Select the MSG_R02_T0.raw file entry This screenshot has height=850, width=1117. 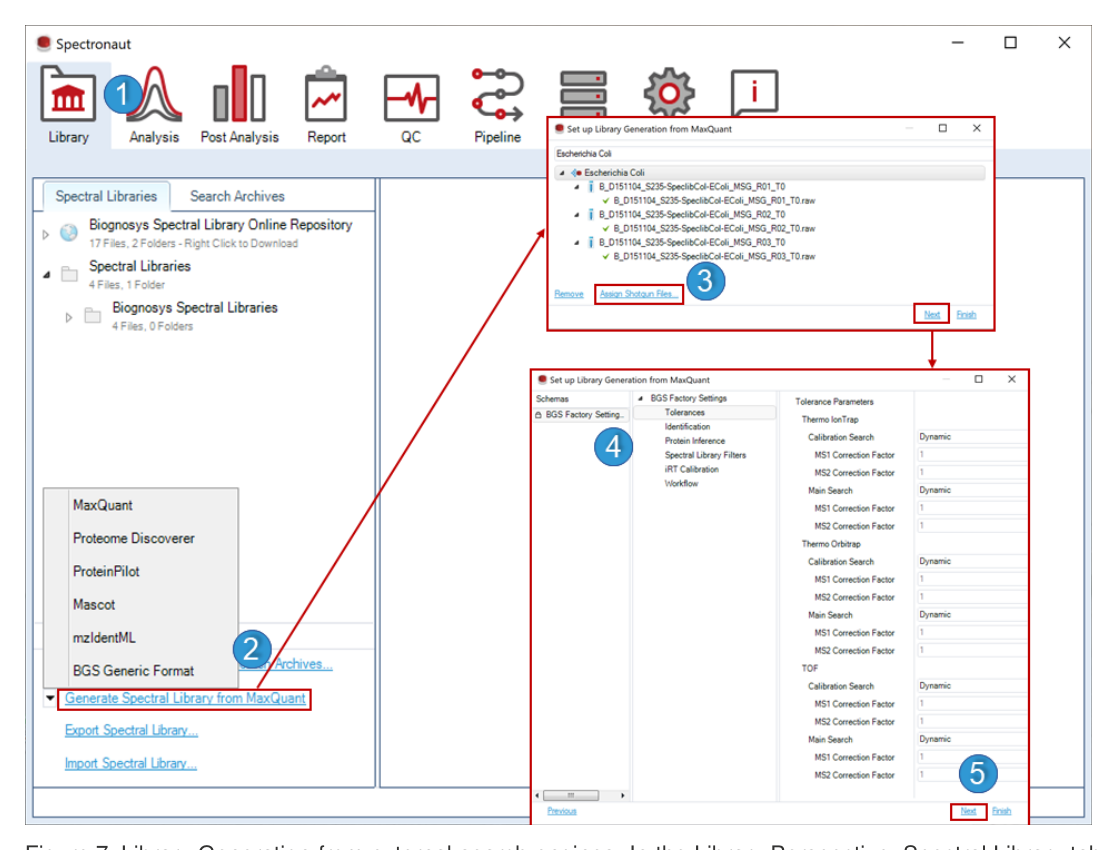coord(715,229)
